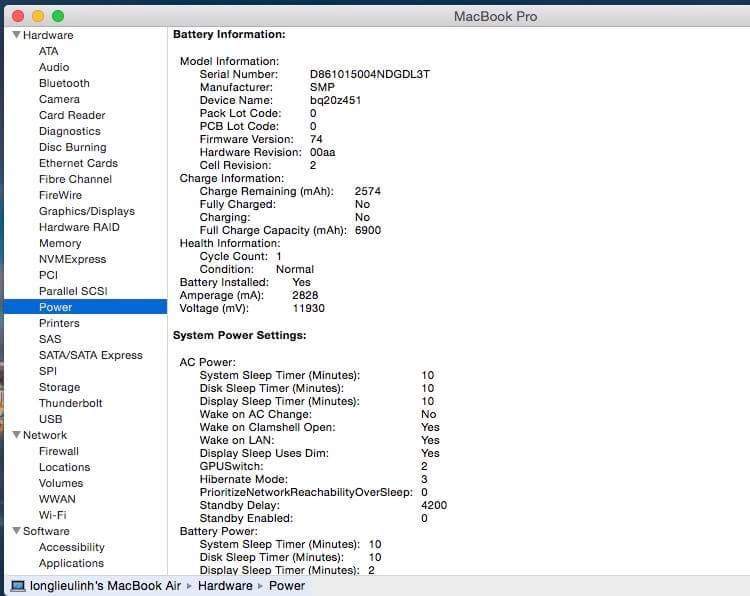Zoom window with the green button

point(58,16)
